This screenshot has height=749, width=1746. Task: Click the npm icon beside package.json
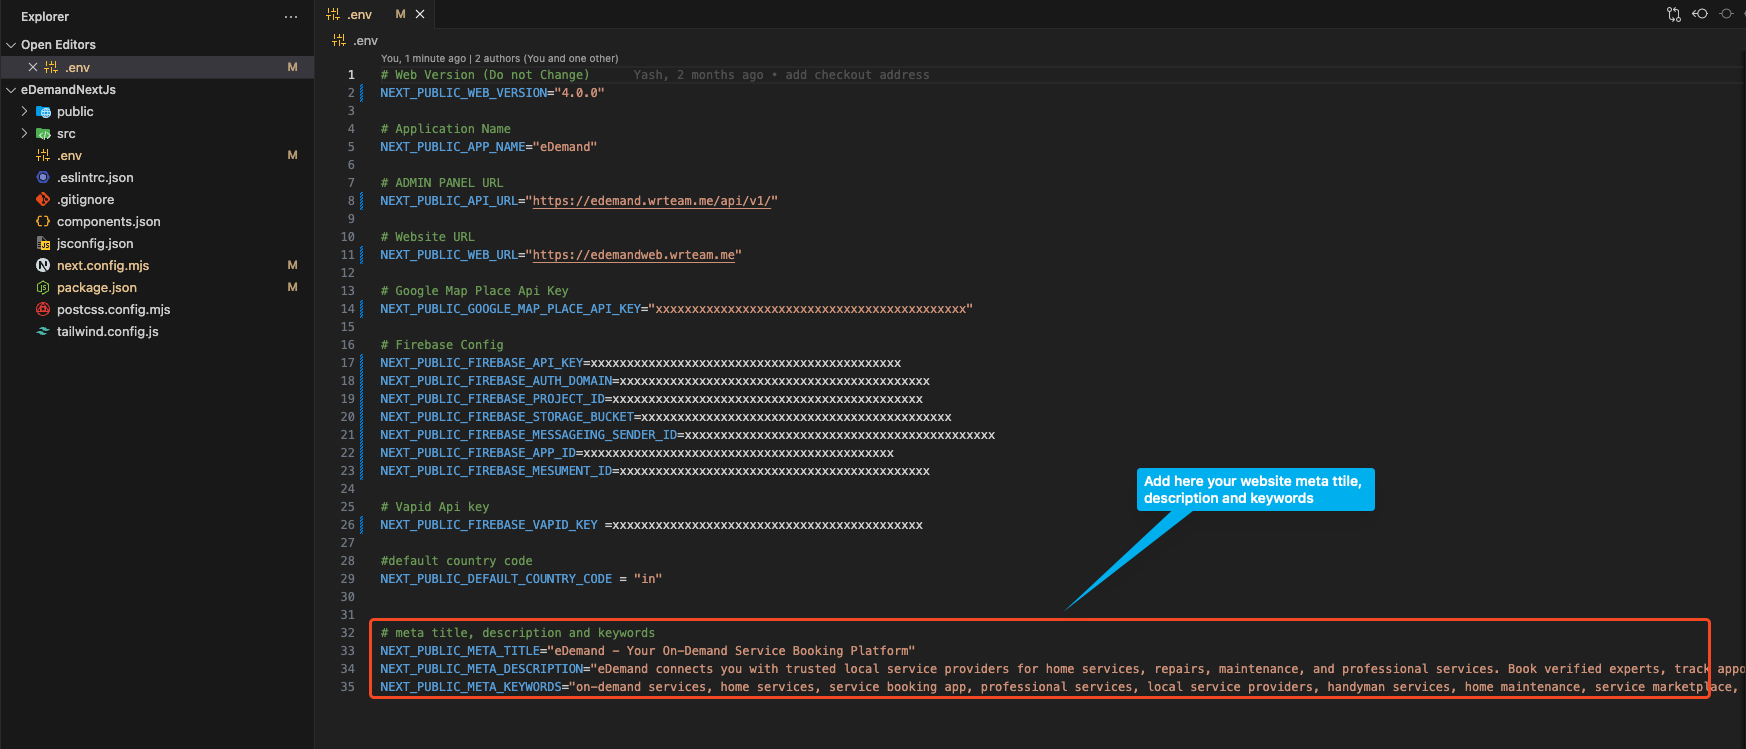[43, 287]
